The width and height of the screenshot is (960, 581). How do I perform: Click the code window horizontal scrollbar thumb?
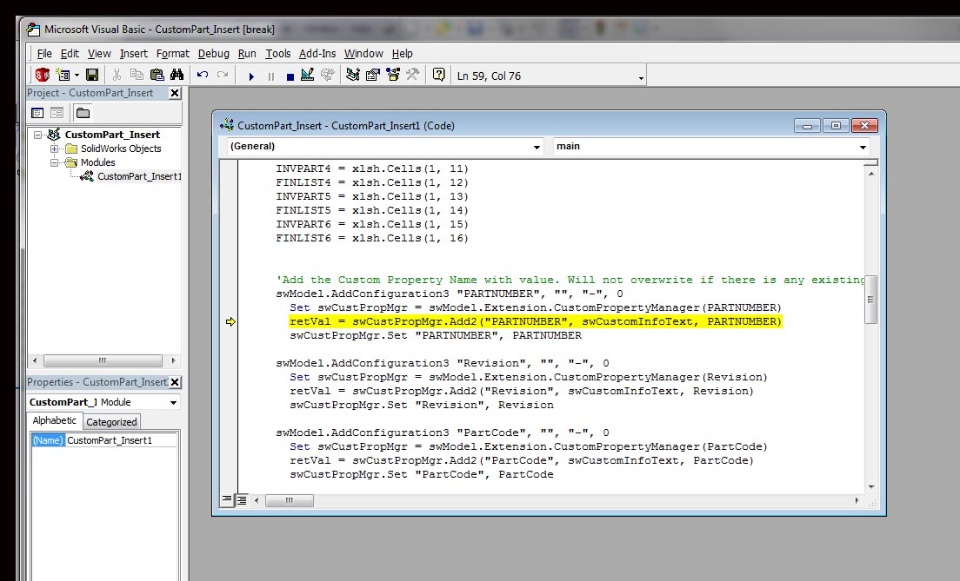289,501
